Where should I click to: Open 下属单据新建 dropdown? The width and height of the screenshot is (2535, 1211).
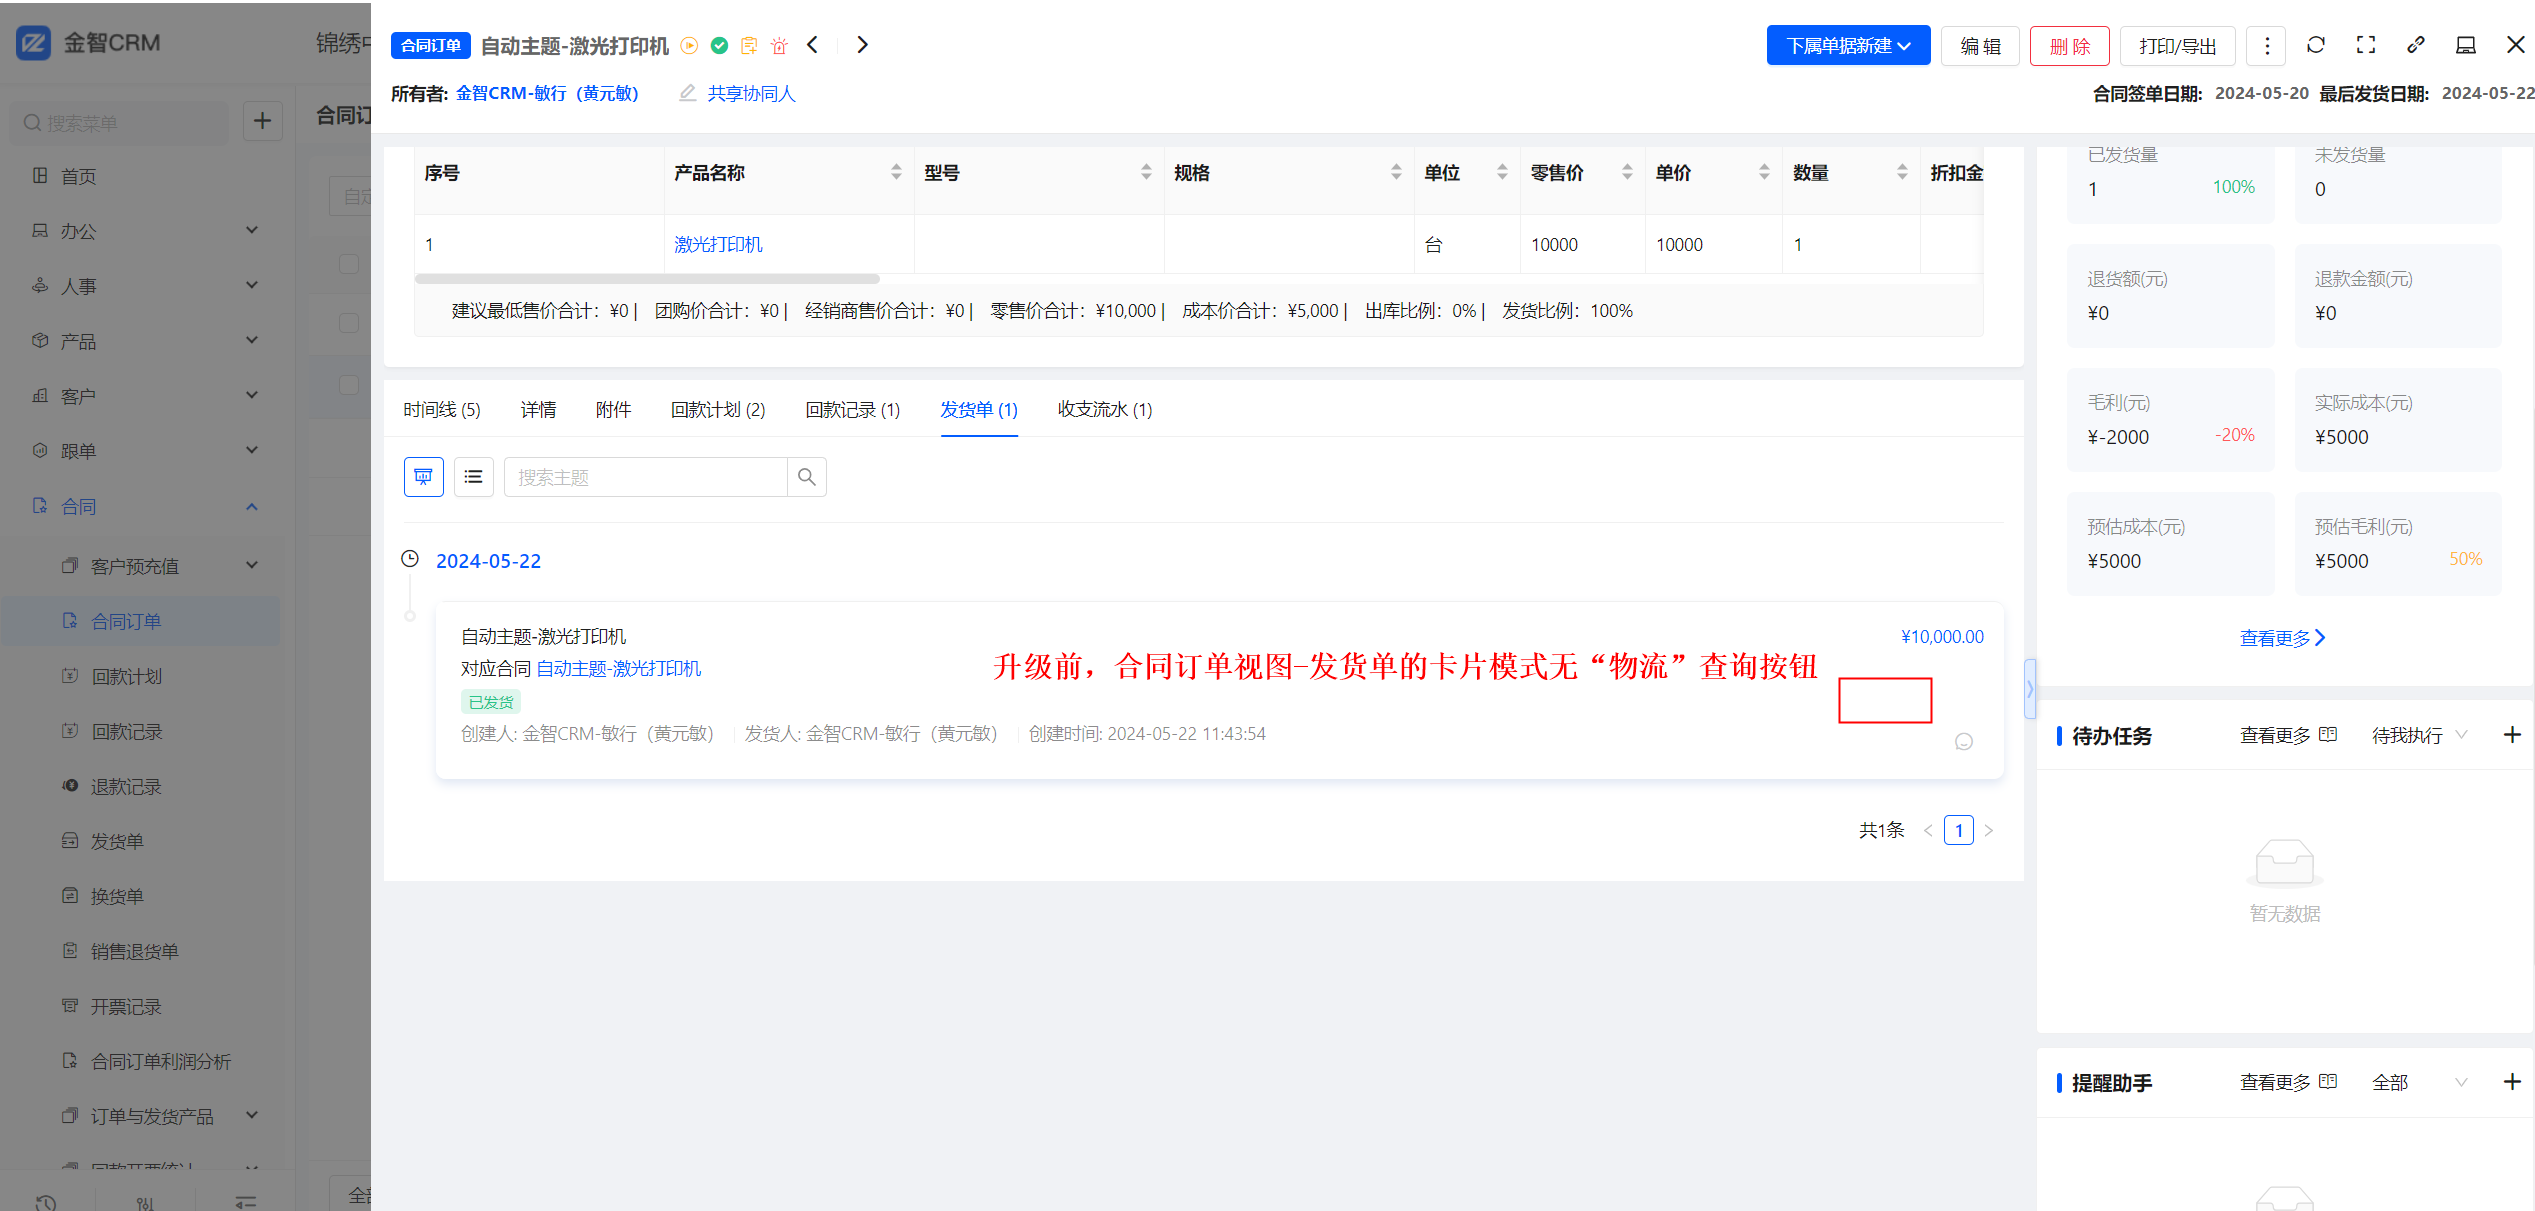coord(1847,46)
